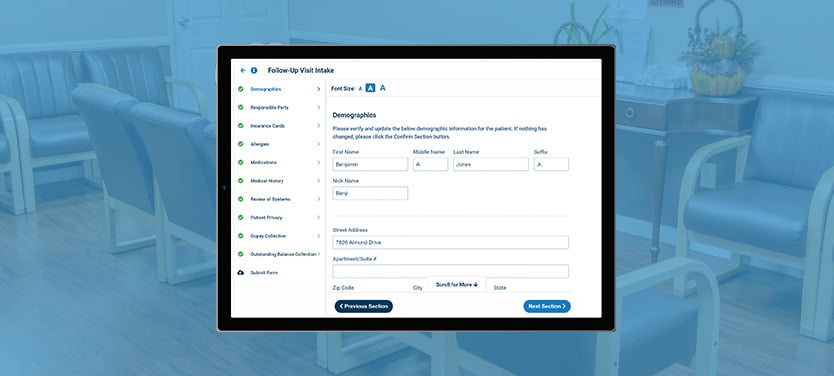This screenshot has height=376, width=834.
Task: Click the green check beside Demographics
Action: coord(240,89)
